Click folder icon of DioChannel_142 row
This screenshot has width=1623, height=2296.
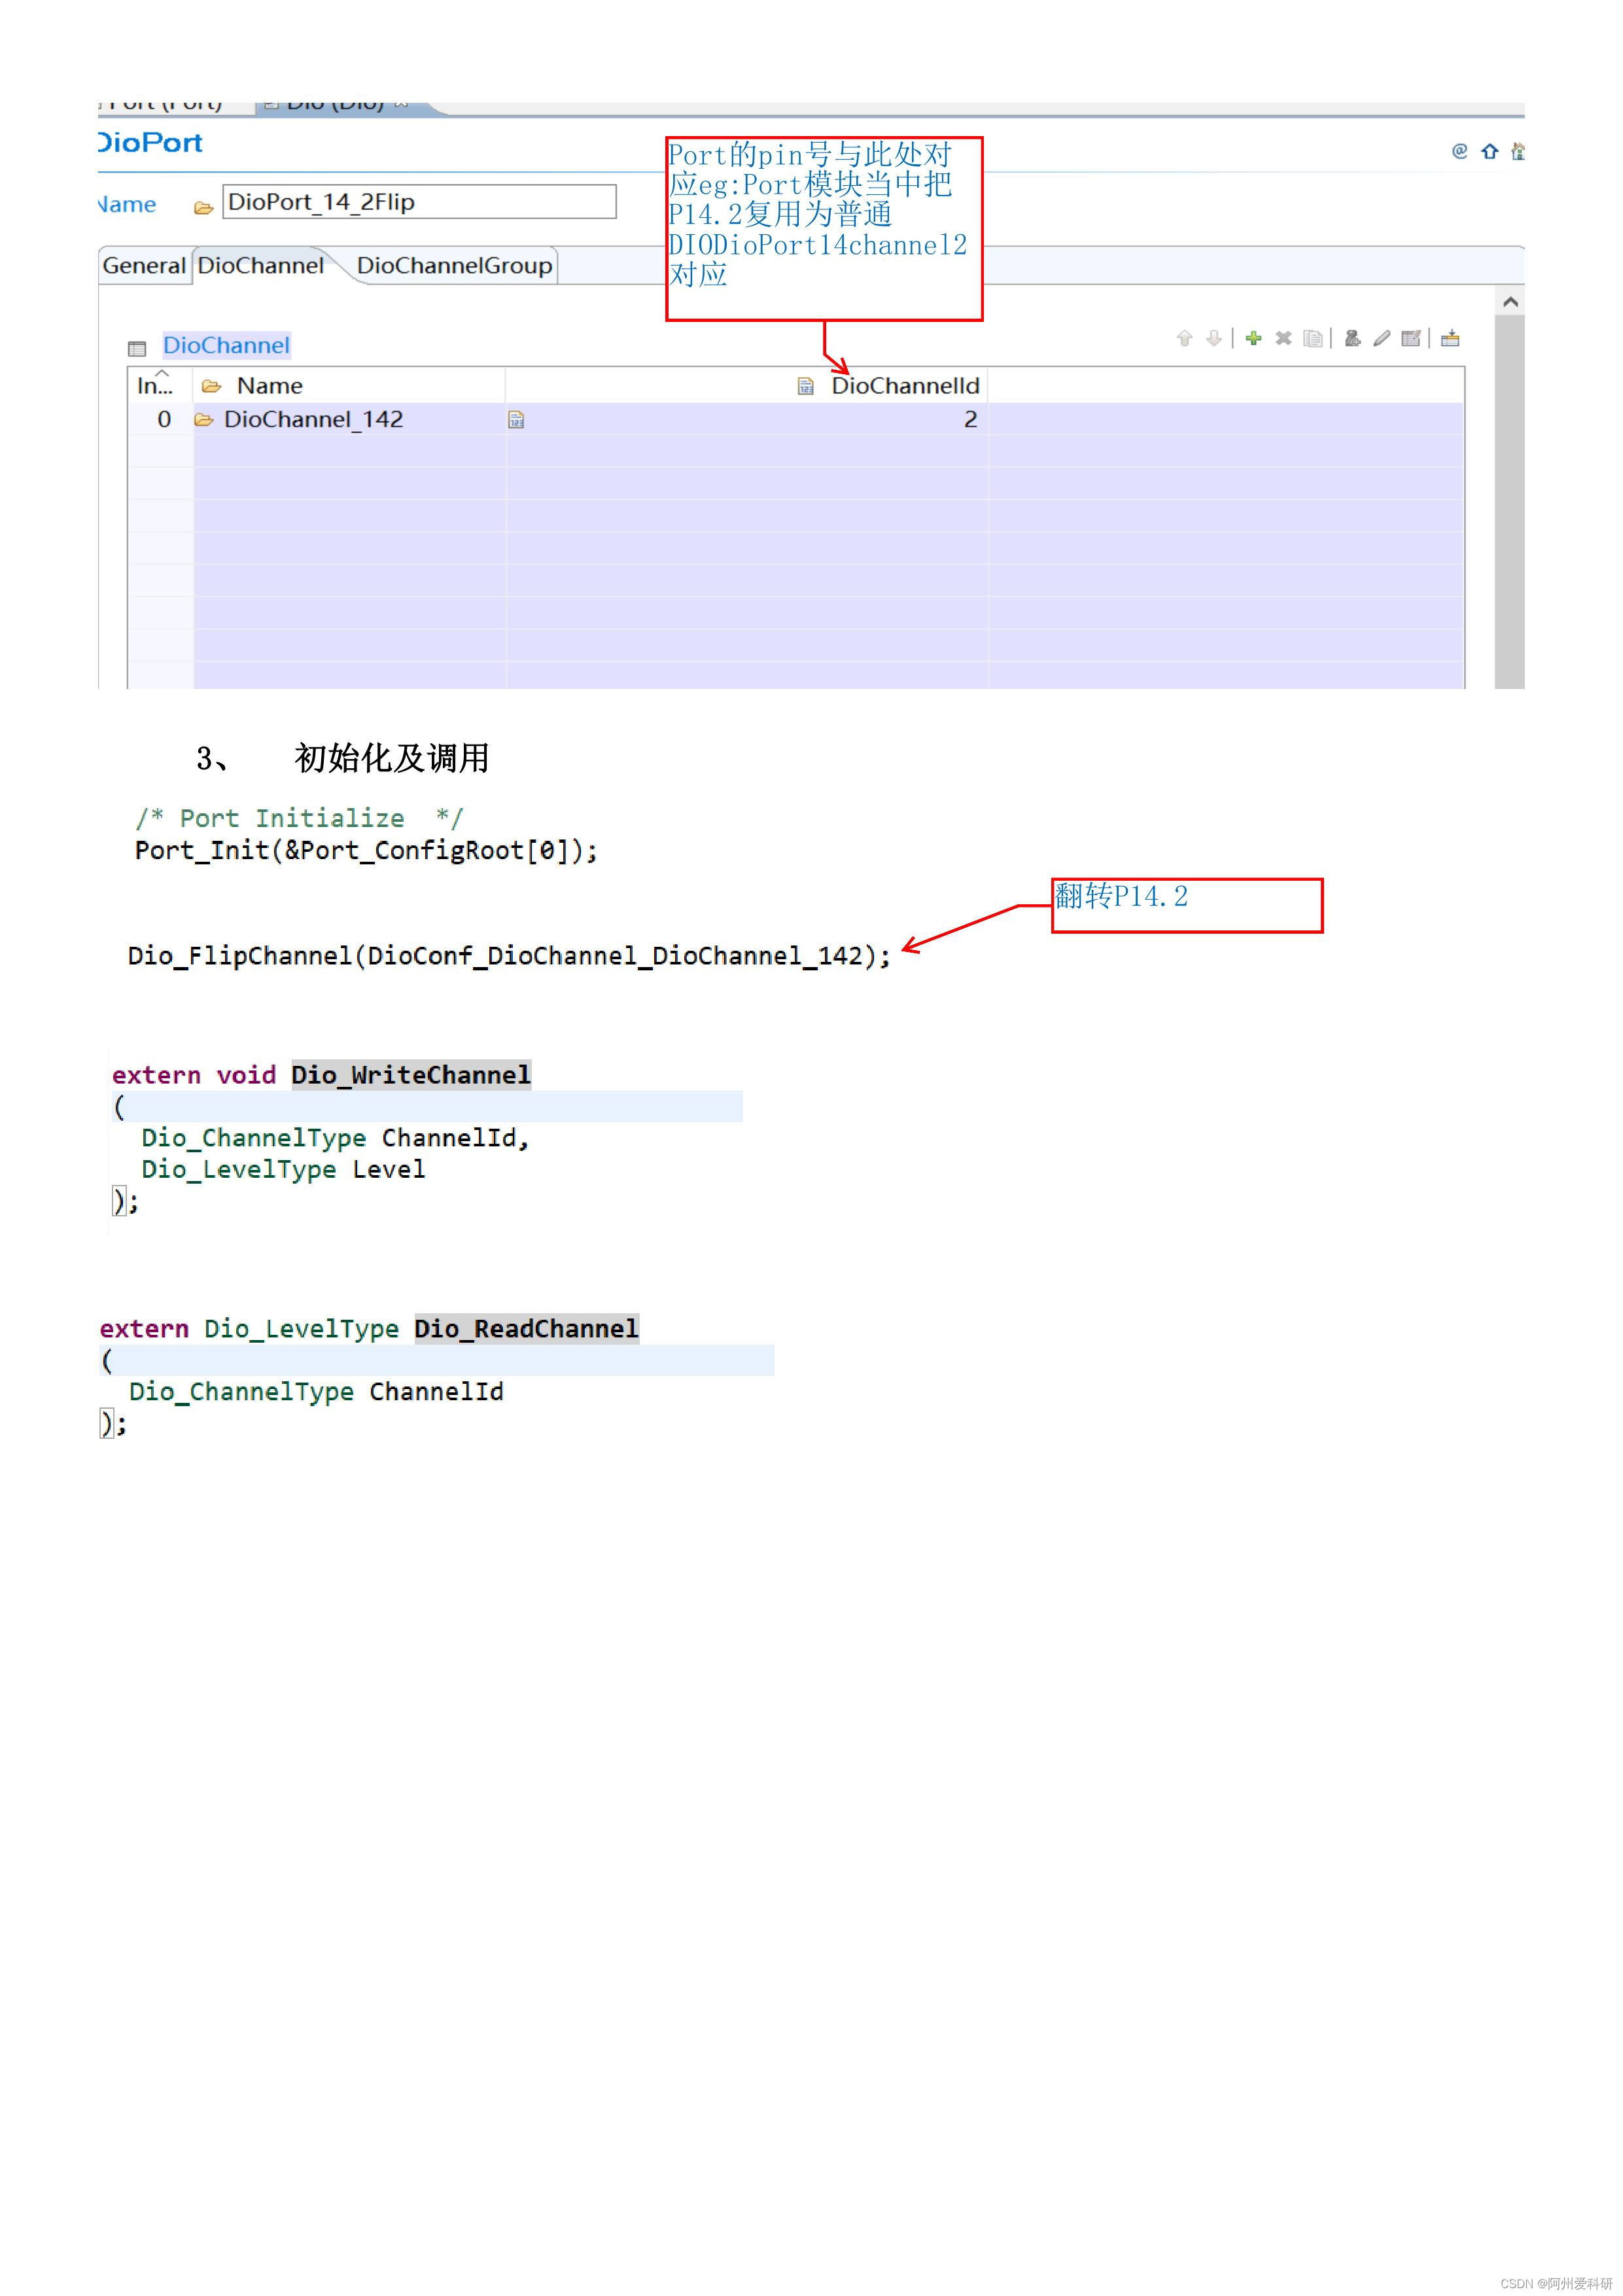coord(204,420)
